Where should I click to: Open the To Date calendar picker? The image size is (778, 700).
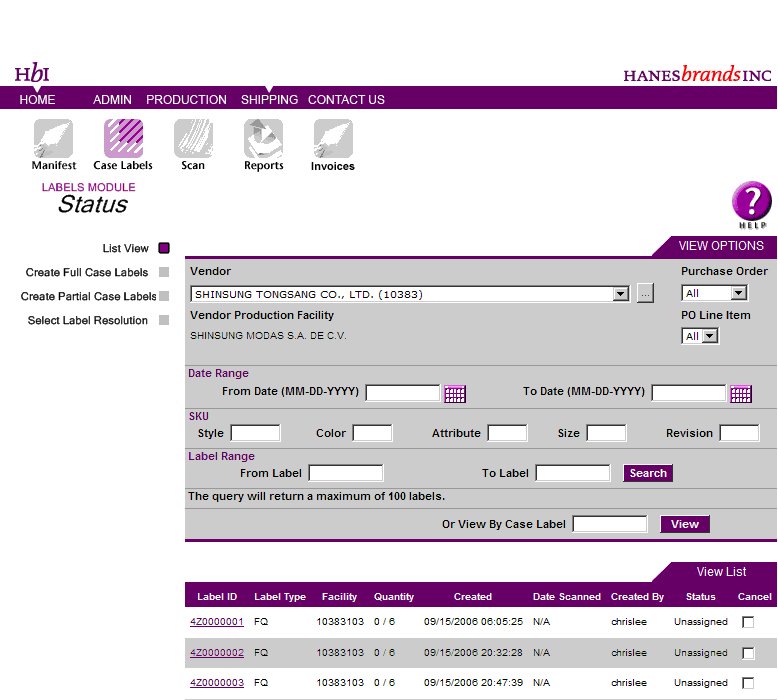[741, 394]
